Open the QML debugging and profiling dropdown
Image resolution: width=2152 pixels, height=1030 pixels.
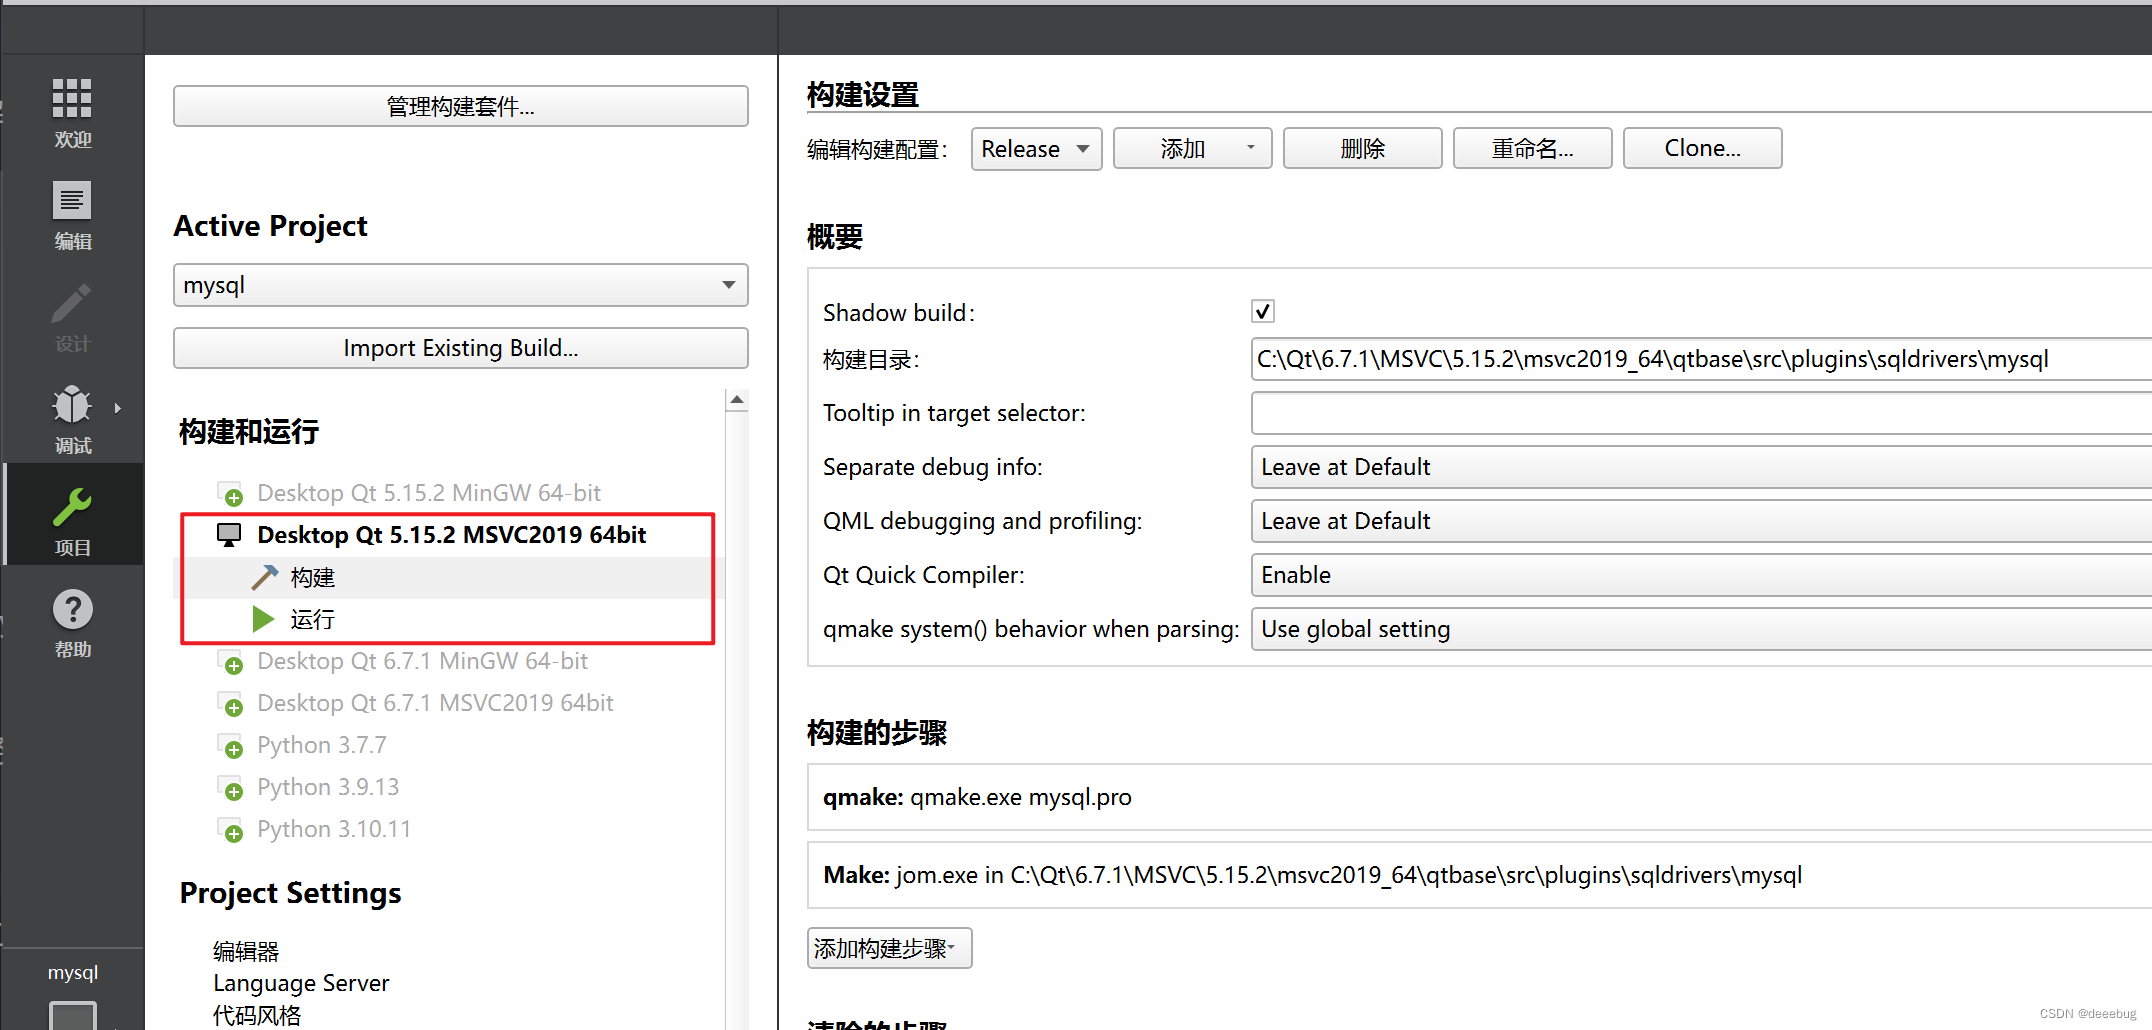coord(1700,521)
